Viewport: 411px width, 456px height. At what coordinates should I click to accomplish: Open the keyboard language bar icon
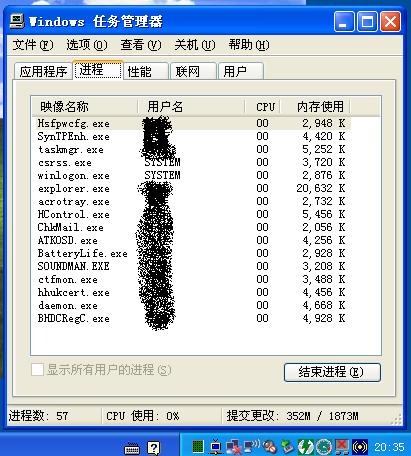pyautogui.click(x=132, y=448)
